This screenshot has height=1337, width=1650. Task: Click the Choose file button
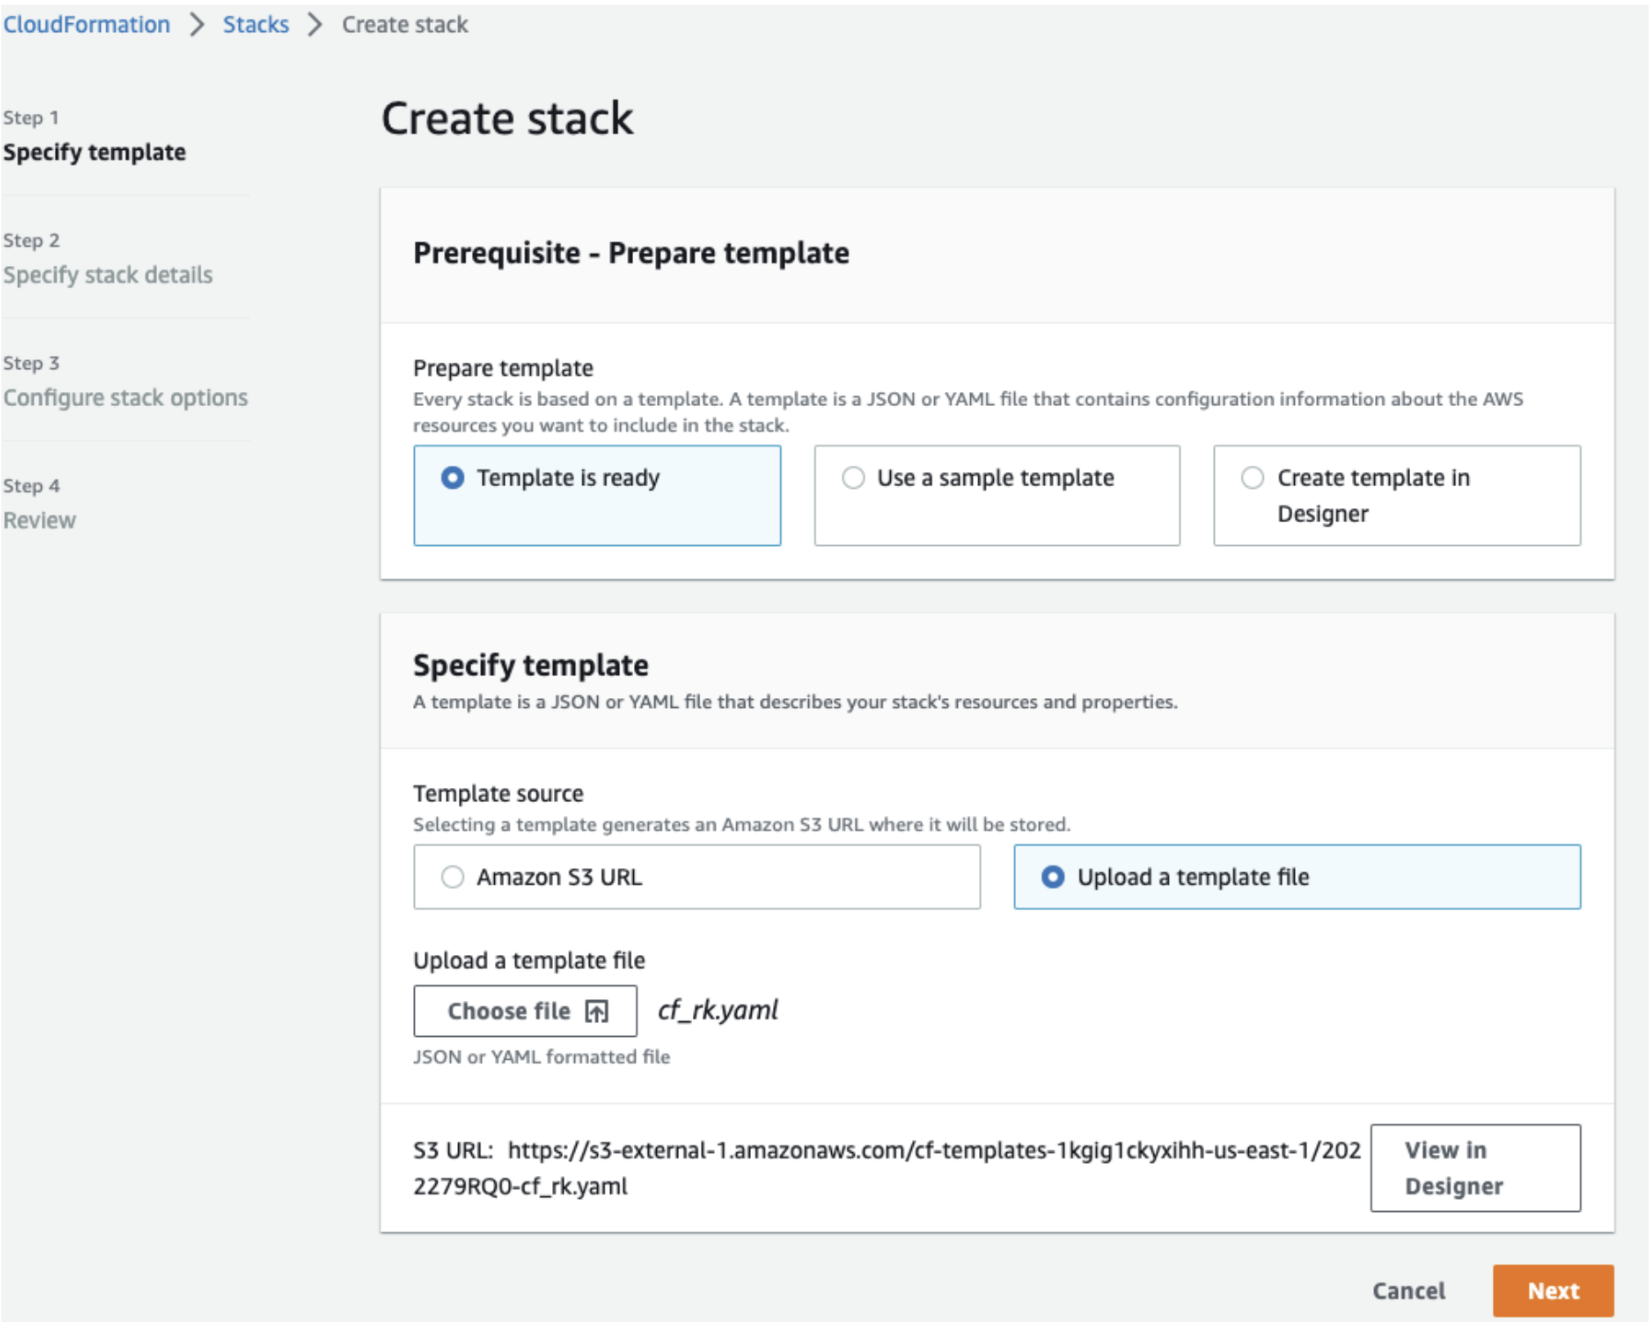pos(524,1011)
